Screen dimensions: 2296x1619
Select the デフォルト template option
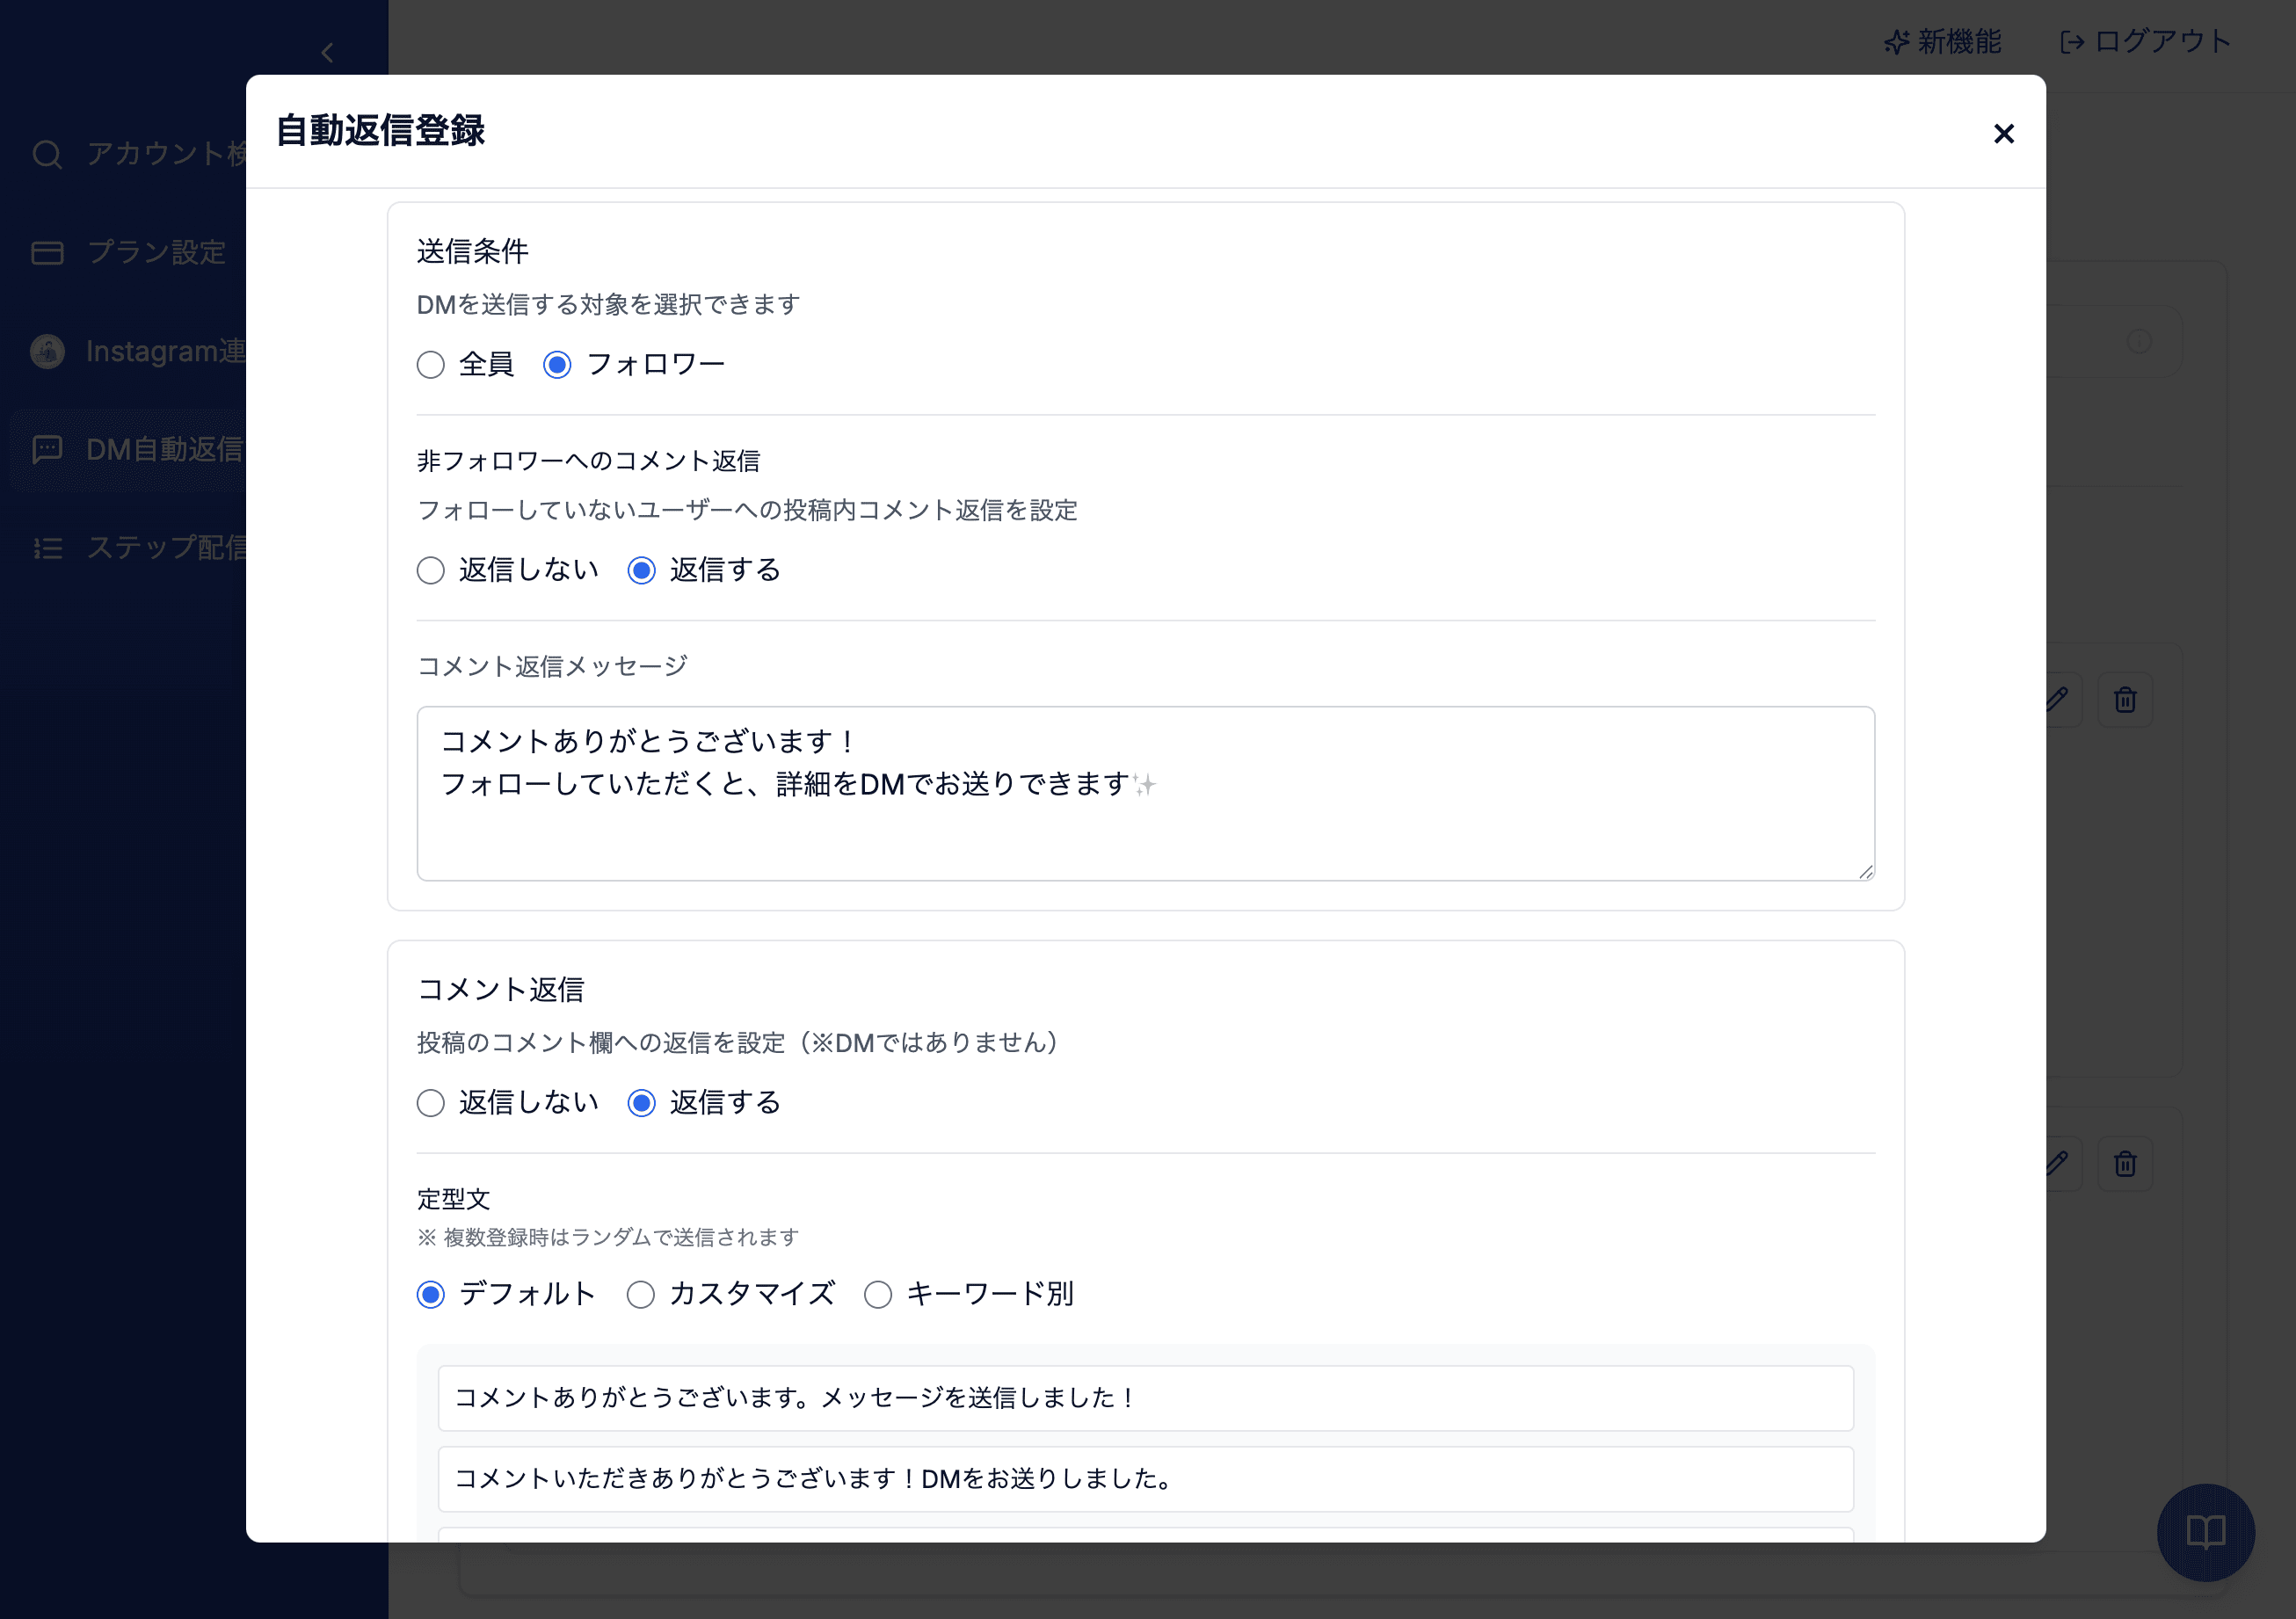point(431,1295)
